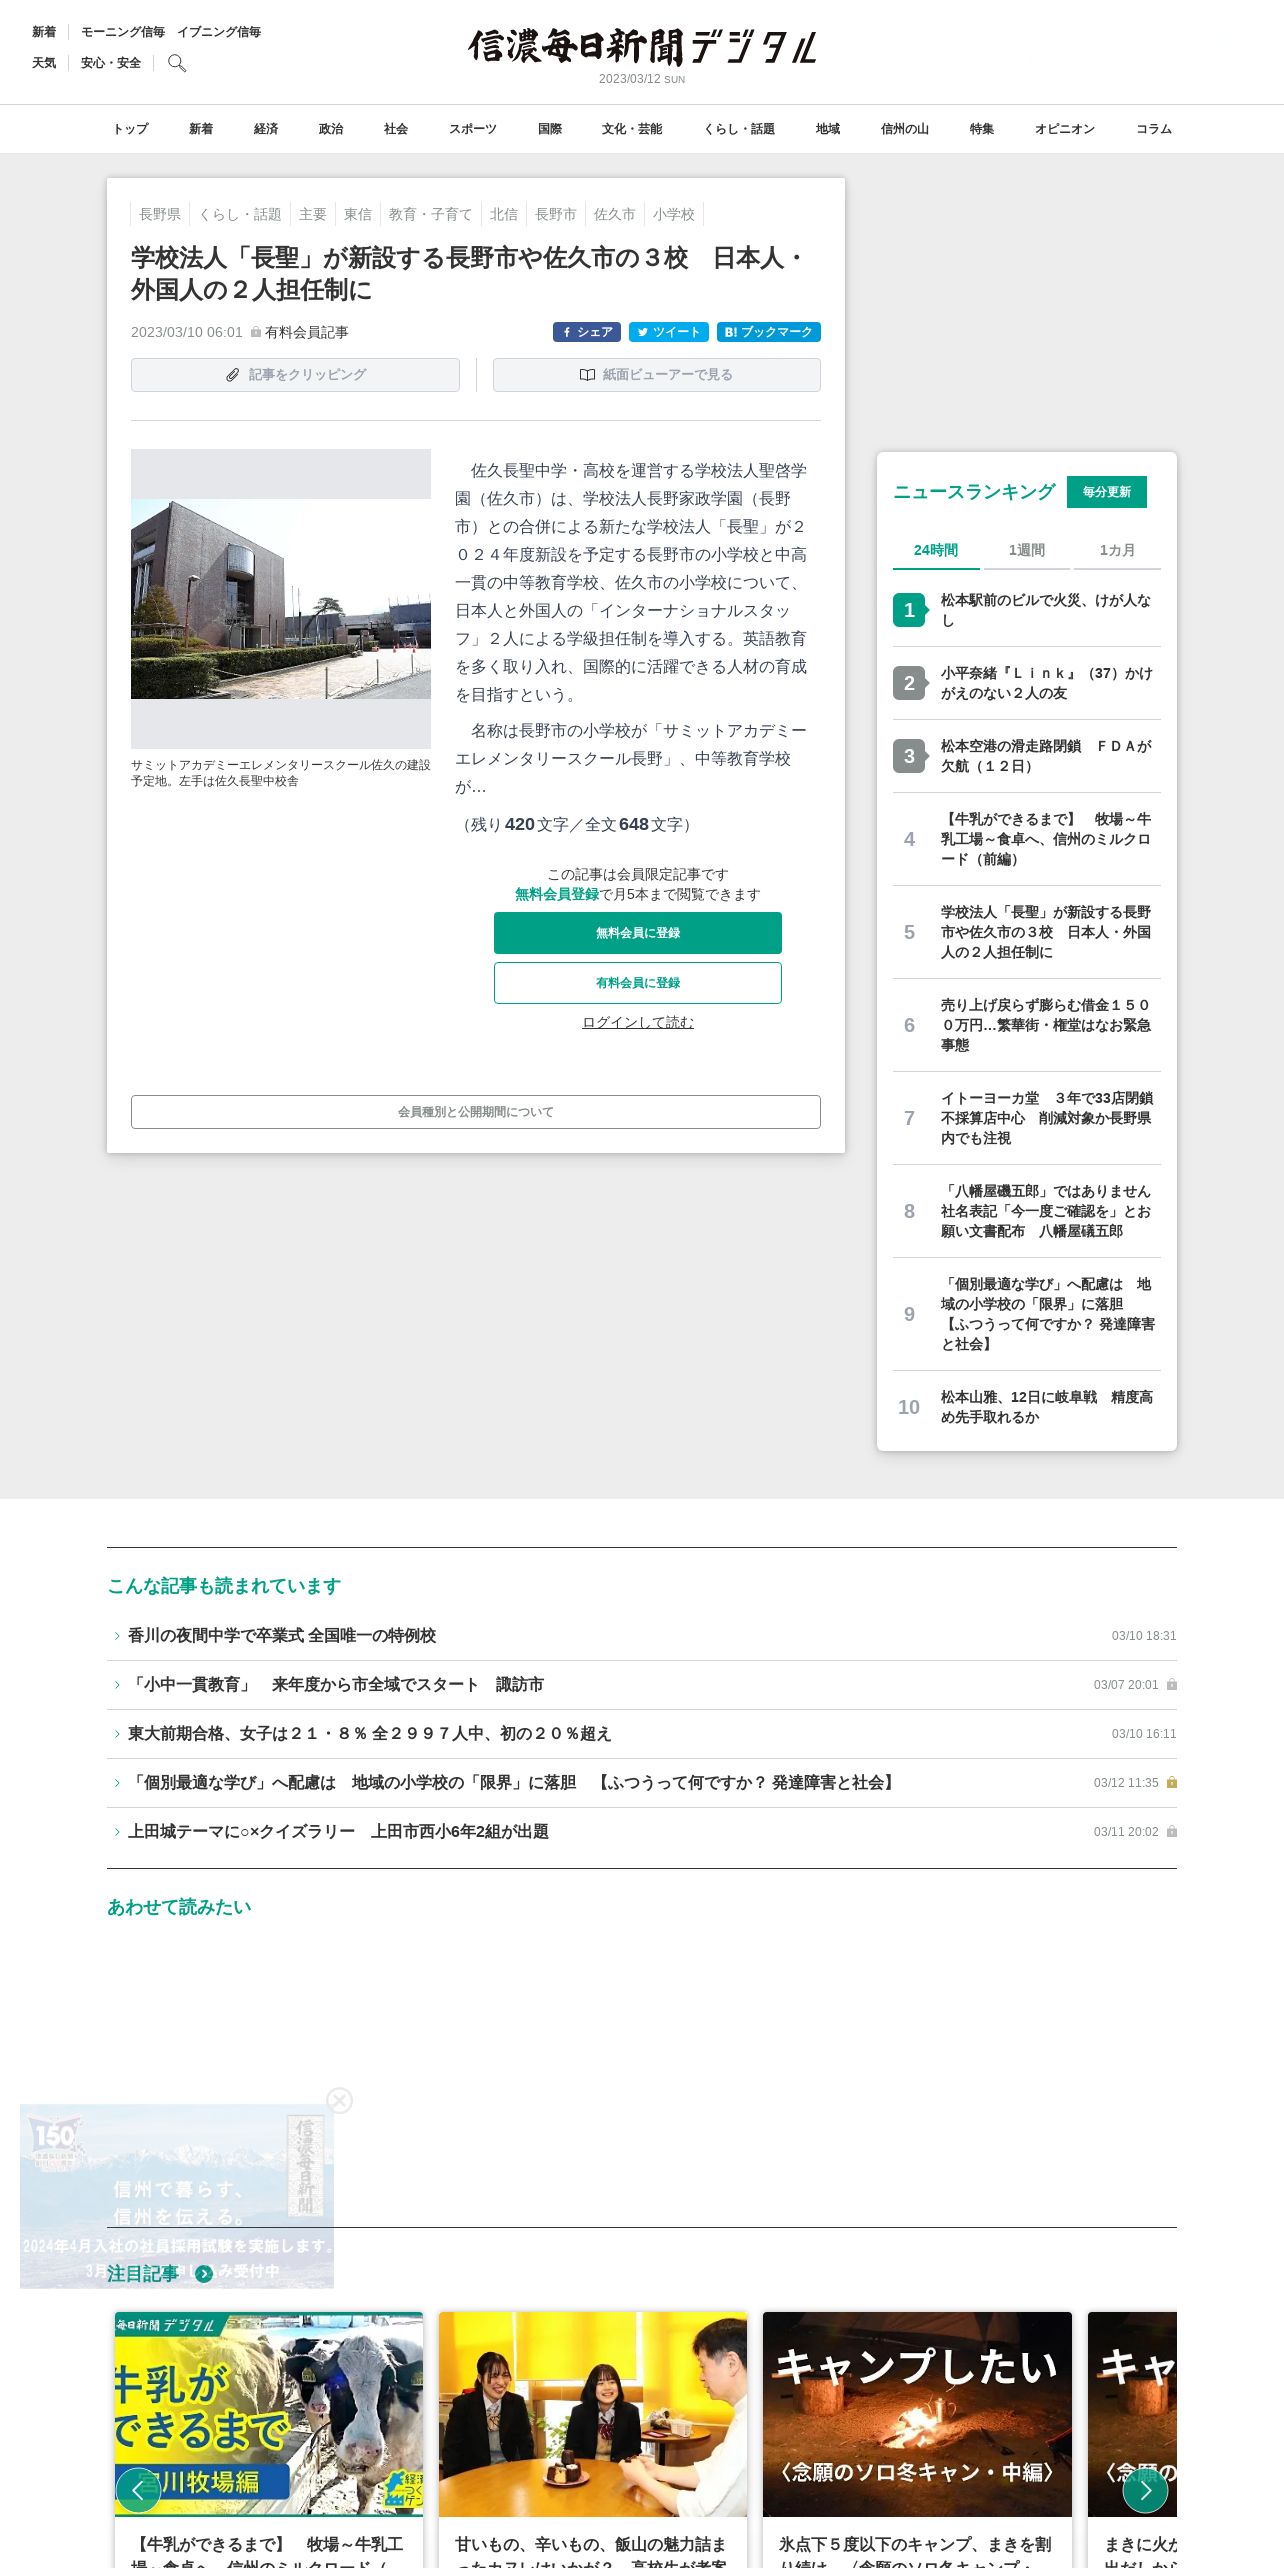
Task: Switch ranking to 24時間 tab
Action: tap(936, 551)
